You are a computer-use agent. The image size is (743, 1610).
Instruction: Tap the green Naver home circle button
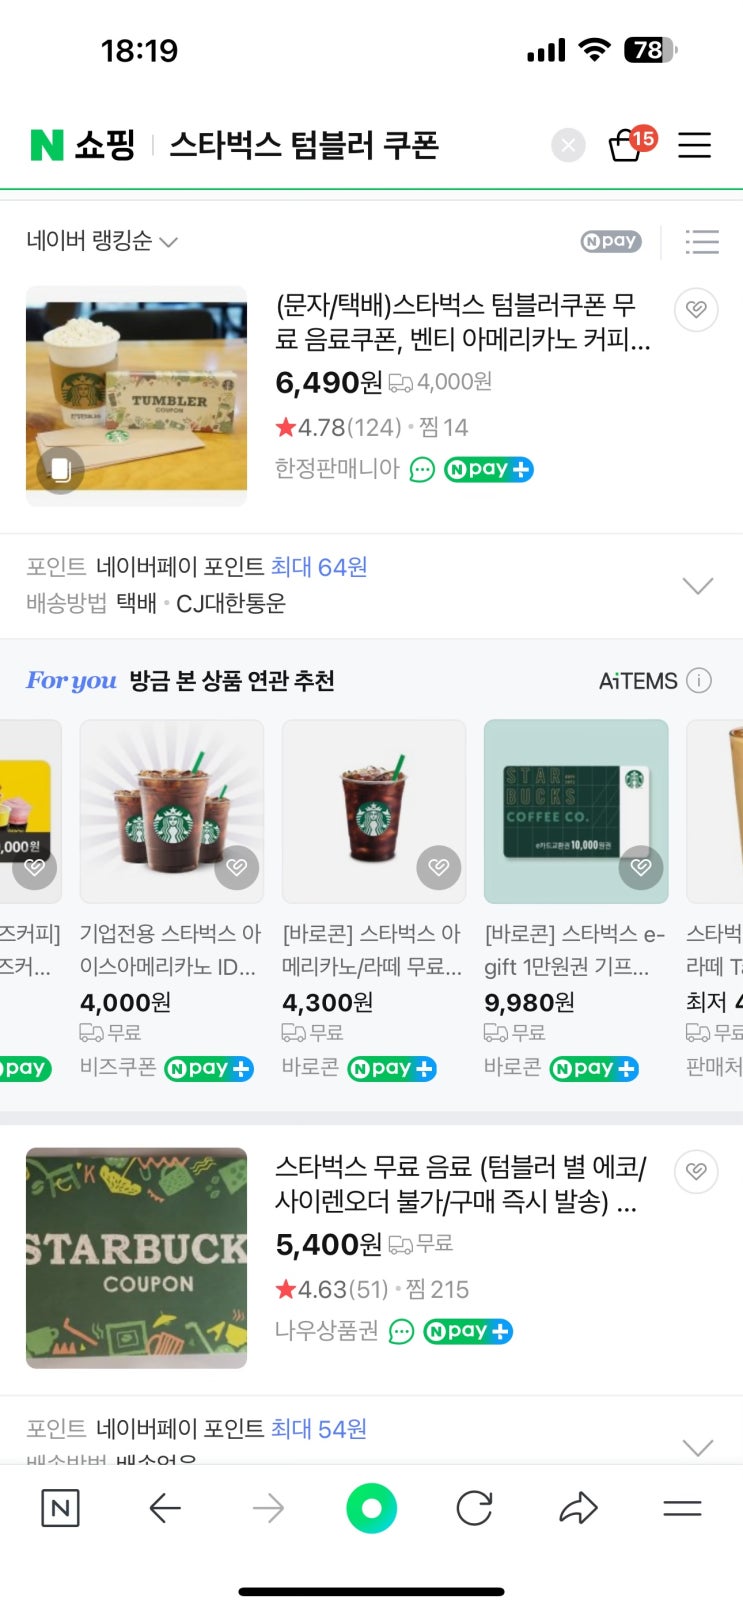(x=372, y=1508)
